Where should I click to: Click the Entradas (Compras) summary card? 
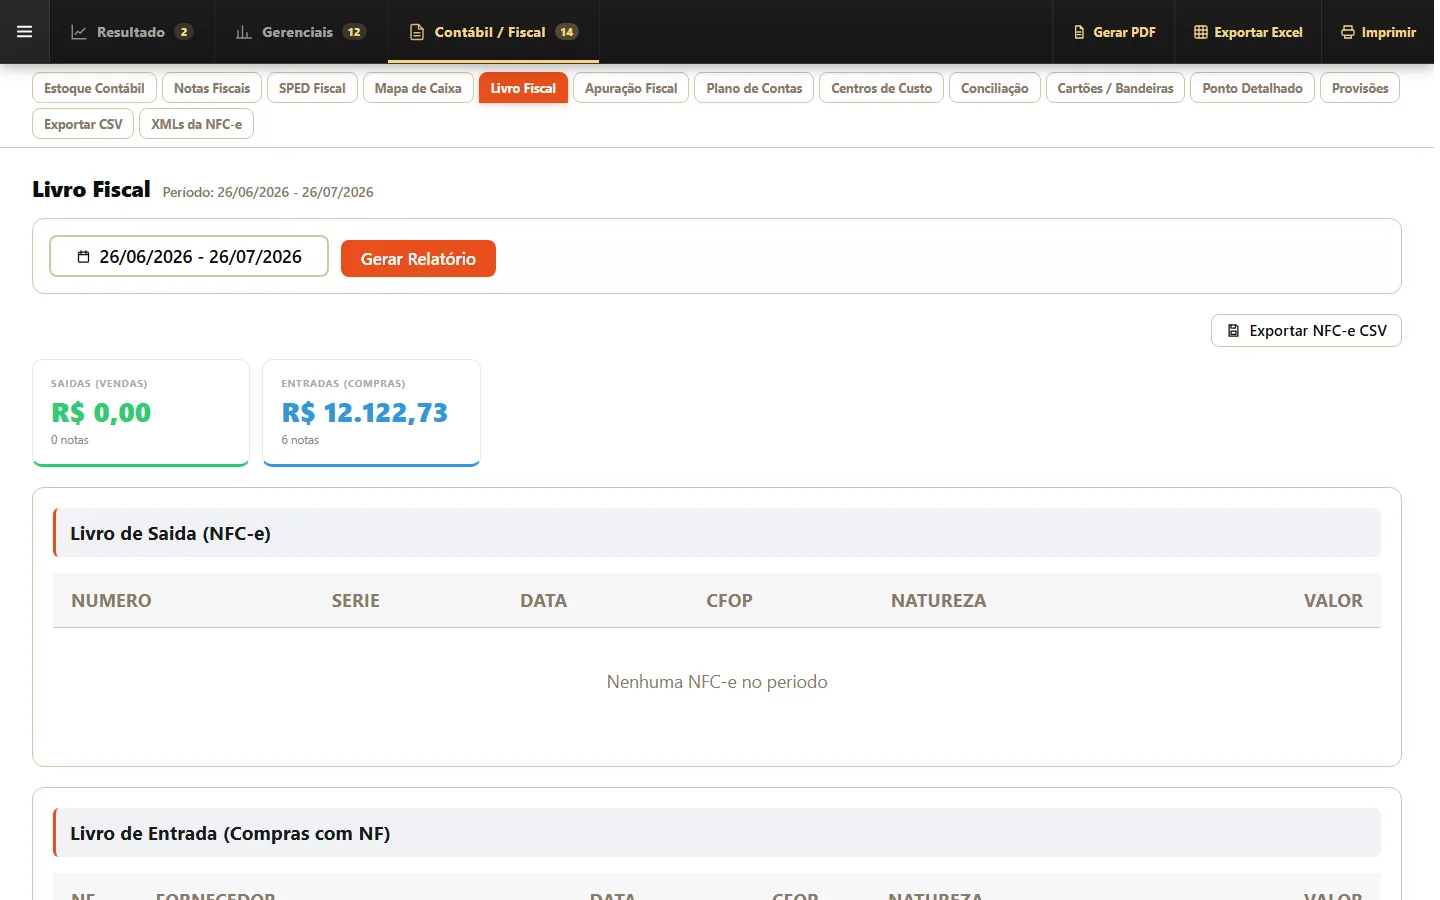[371, 413]
